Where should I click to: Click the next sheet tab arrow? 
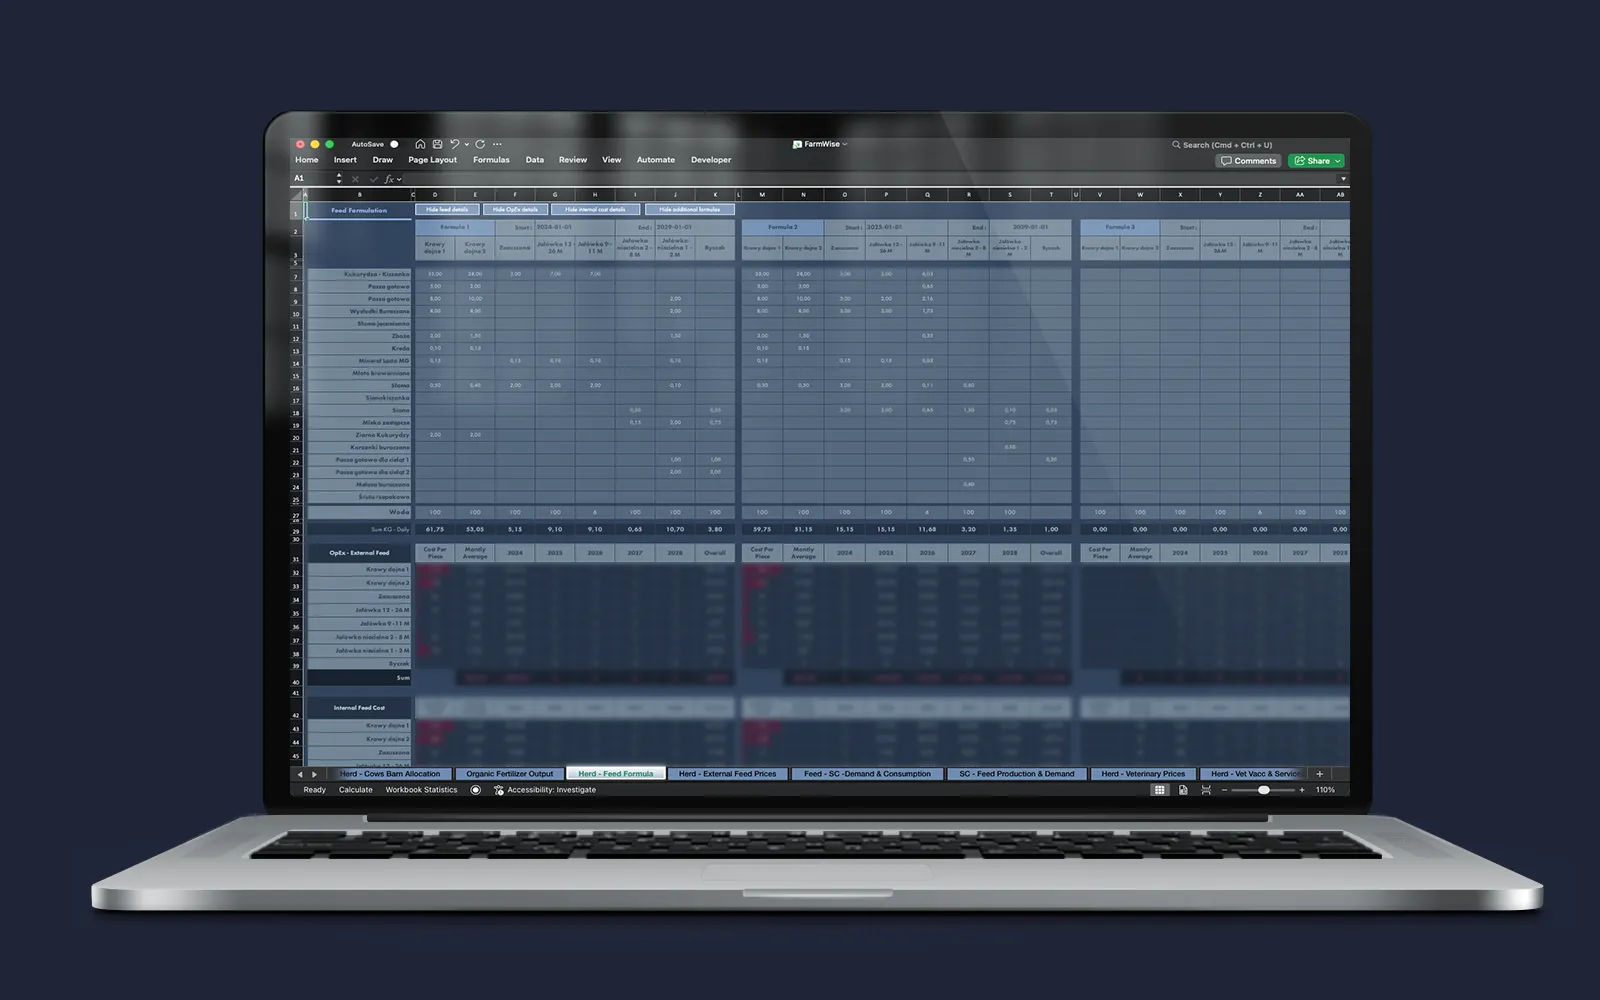(314, 774)
